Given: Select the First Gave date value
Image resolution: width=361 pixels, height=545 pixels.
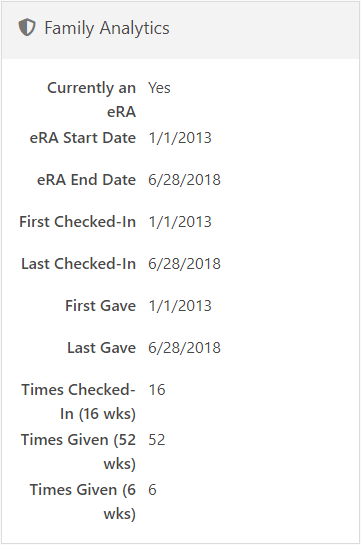Looking at the screenshot, I should [x=180, y=306].
